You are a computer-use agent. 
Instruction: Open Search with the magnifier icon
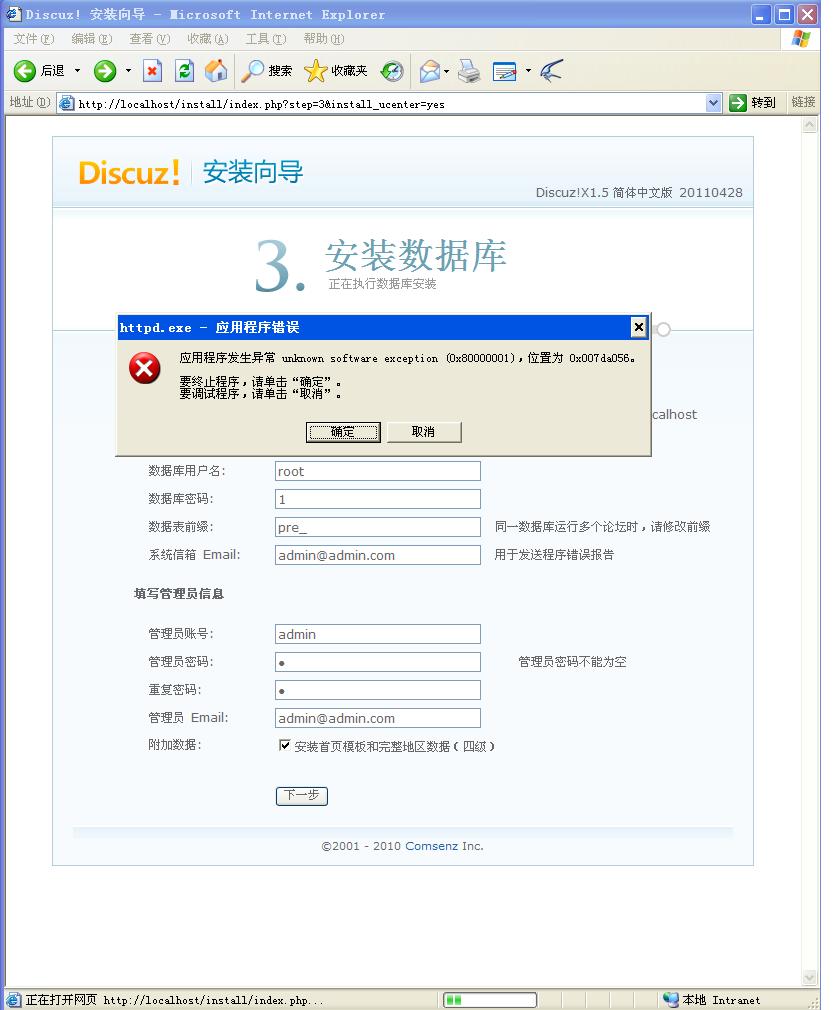[252, 71]
